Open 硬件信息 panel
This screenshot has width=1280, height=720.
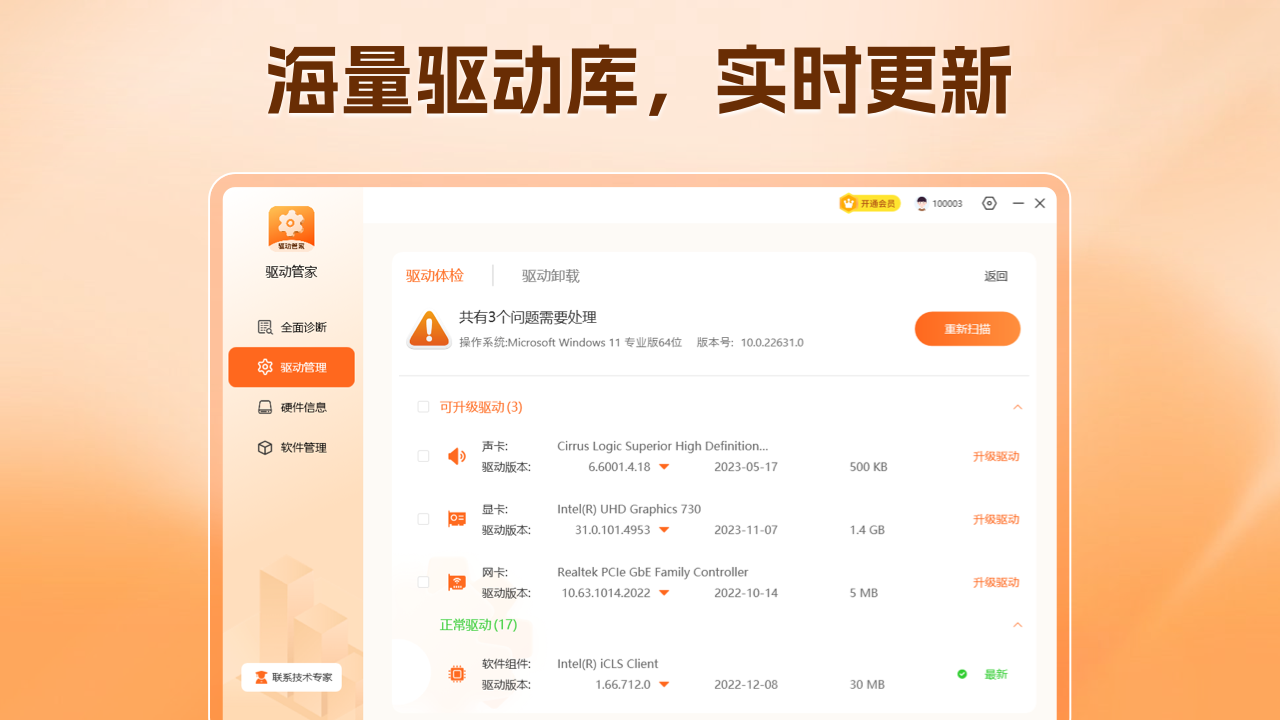291,407
